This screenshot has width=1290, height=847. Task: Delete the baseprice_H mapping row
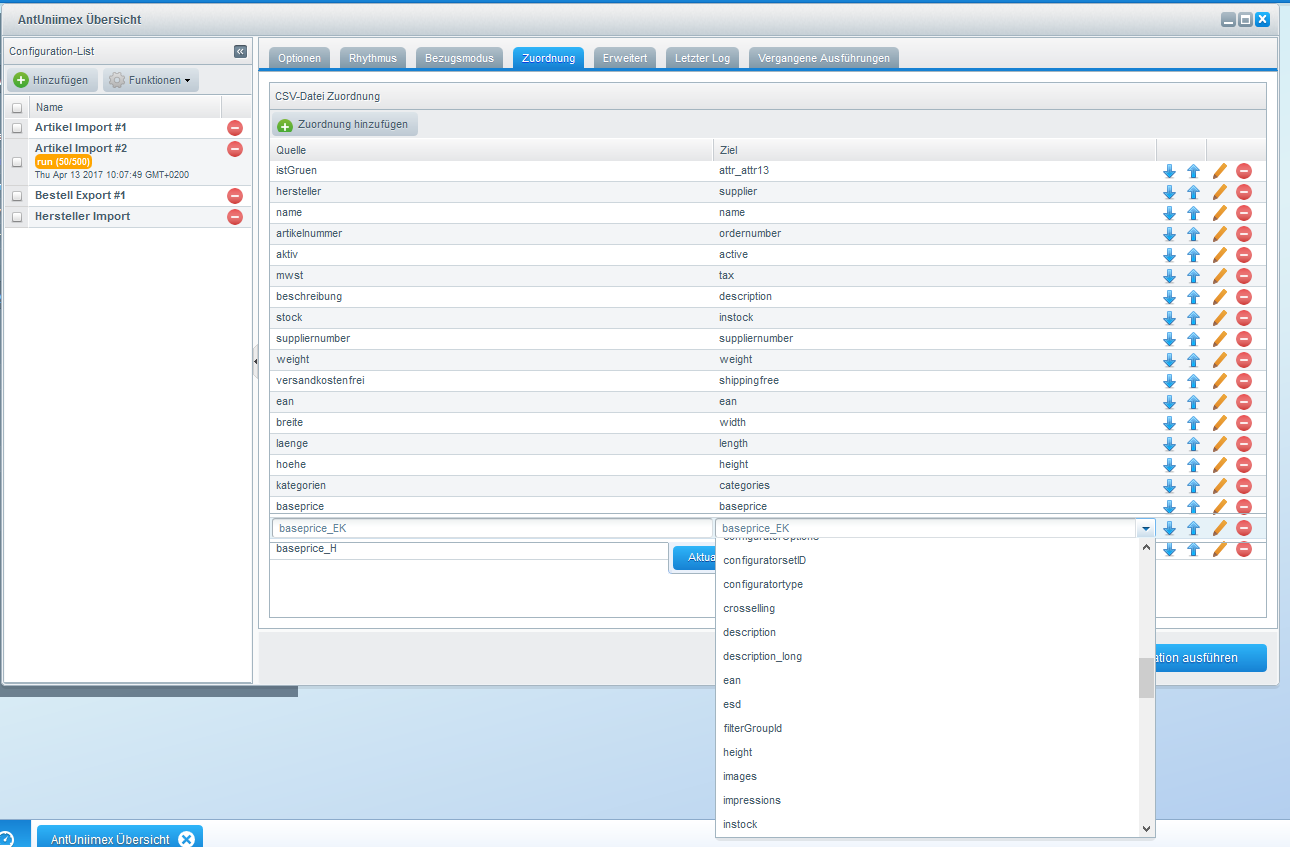point(1244,549)
